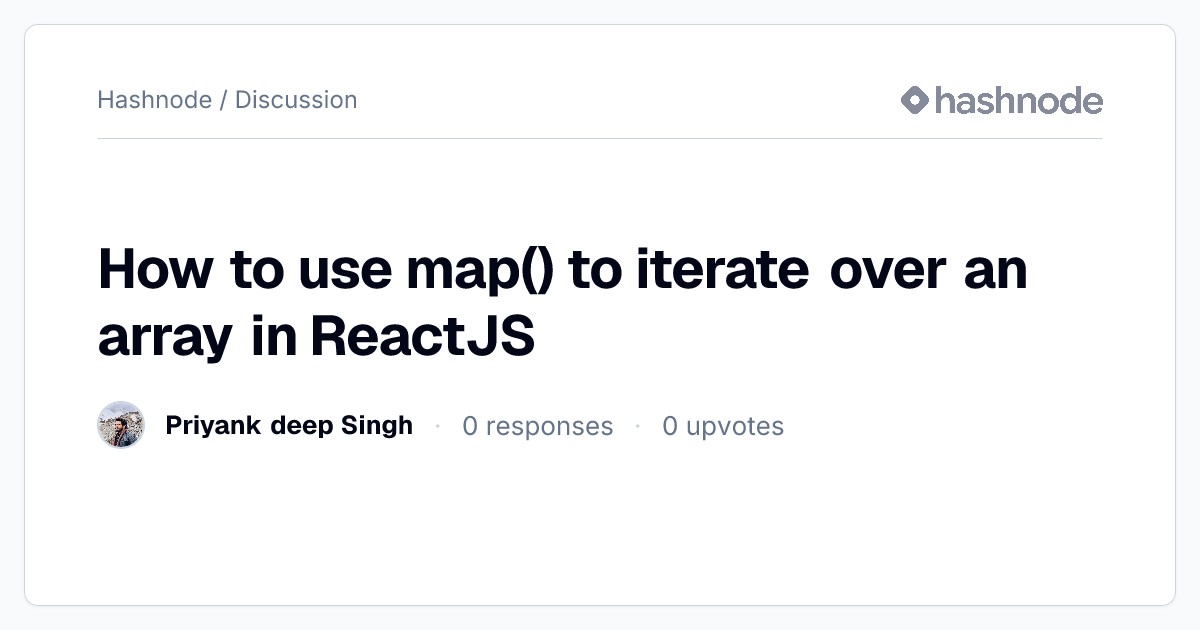Select the Hashnode breadcrumb link
The height and width of the screenshot is (630, 1200).
tap(155, 100)
